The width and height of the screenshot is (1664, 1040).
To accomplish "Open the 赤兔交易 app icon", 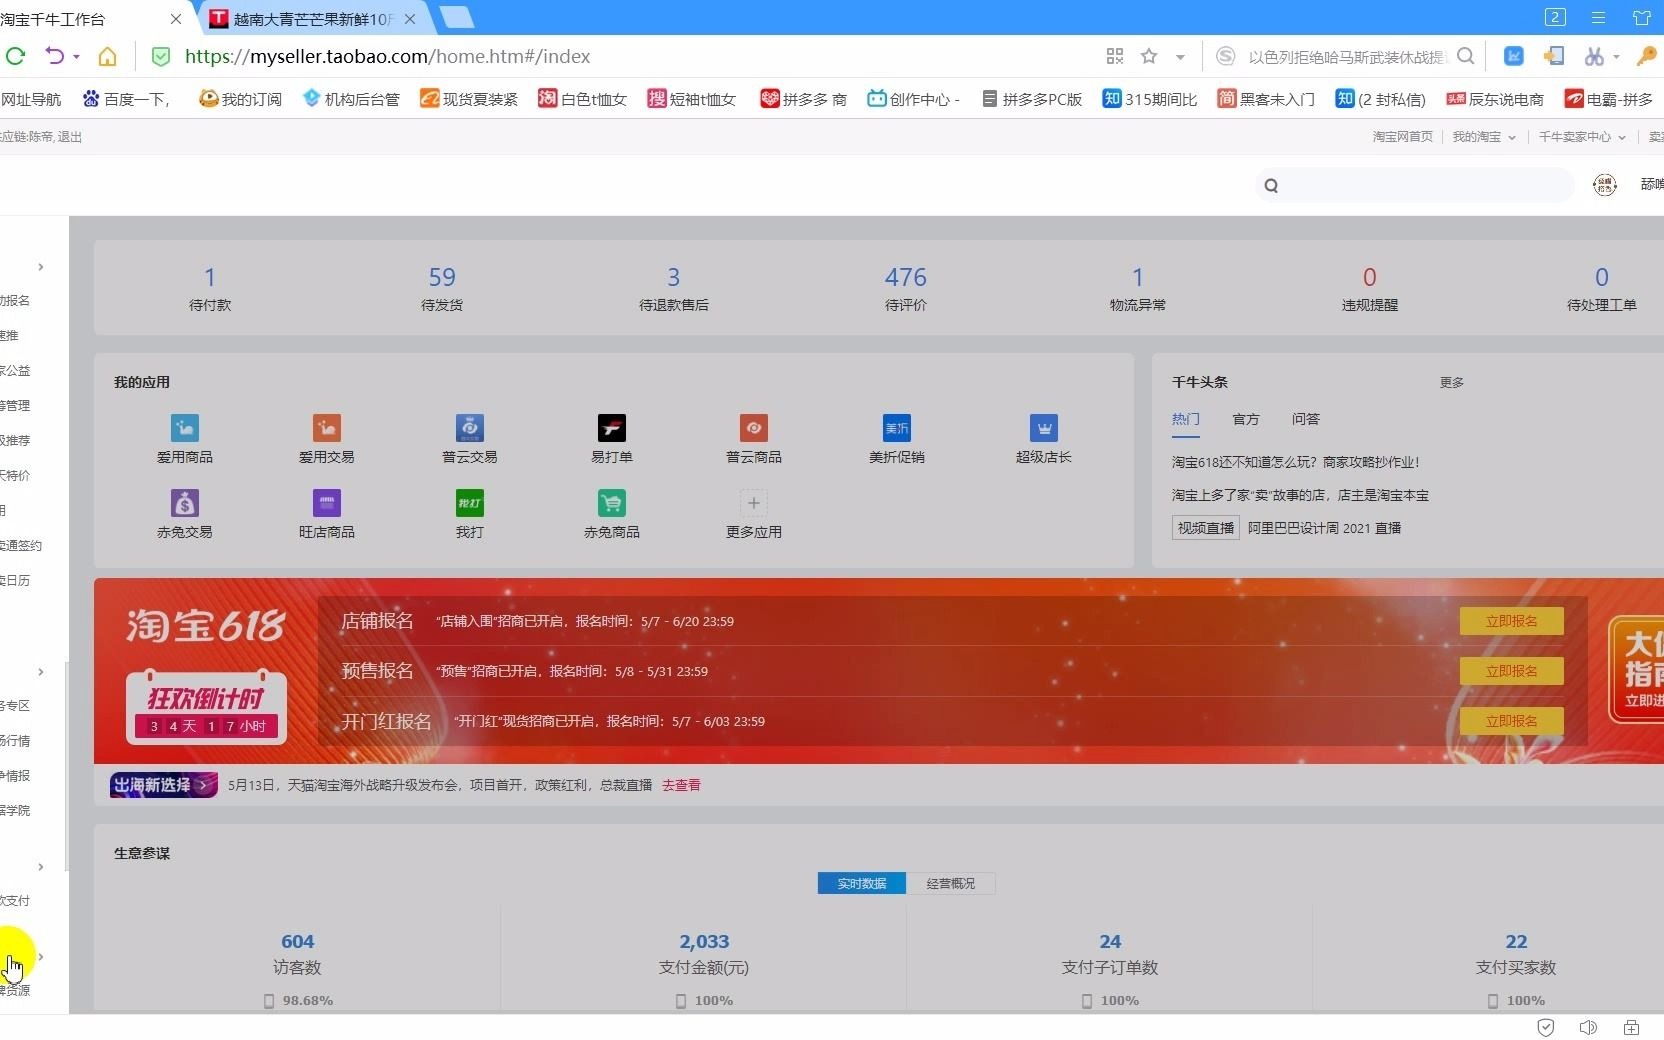I will 185,503.
